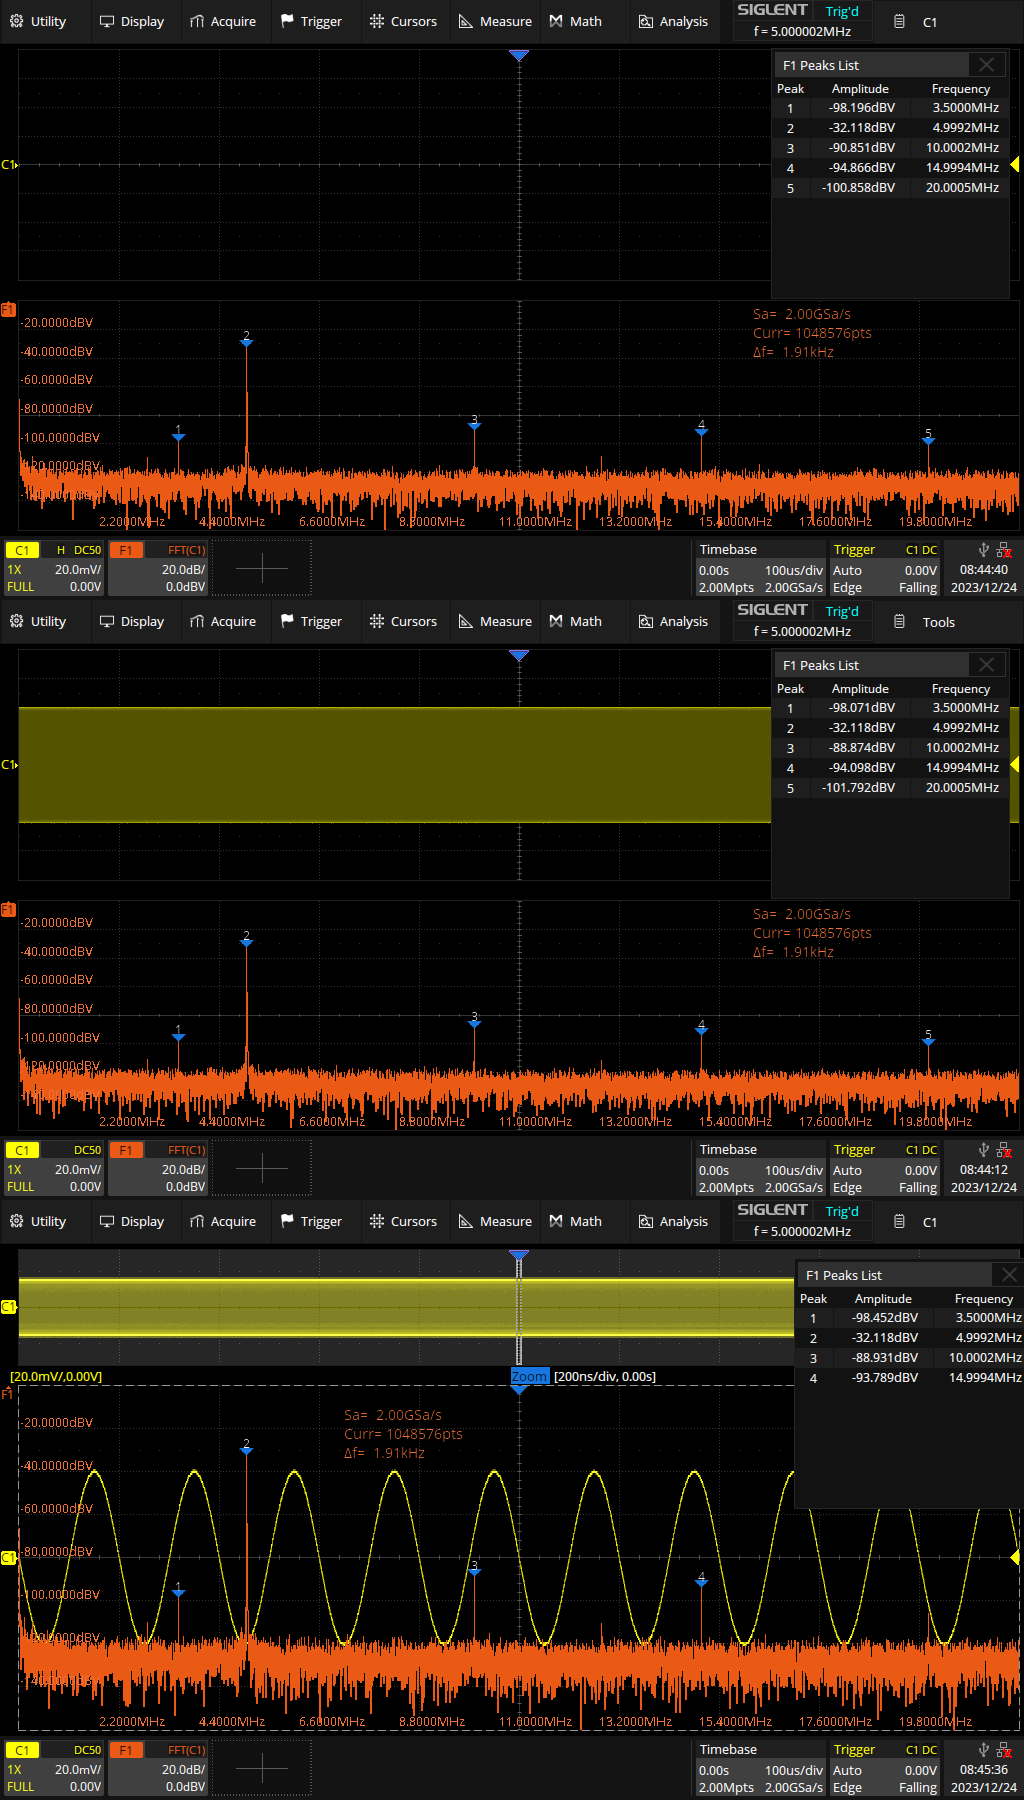Screen dimensions: 1024x1800
Task: Select peak row with amplitude -101.792dBV
Action: pos(889,787)
